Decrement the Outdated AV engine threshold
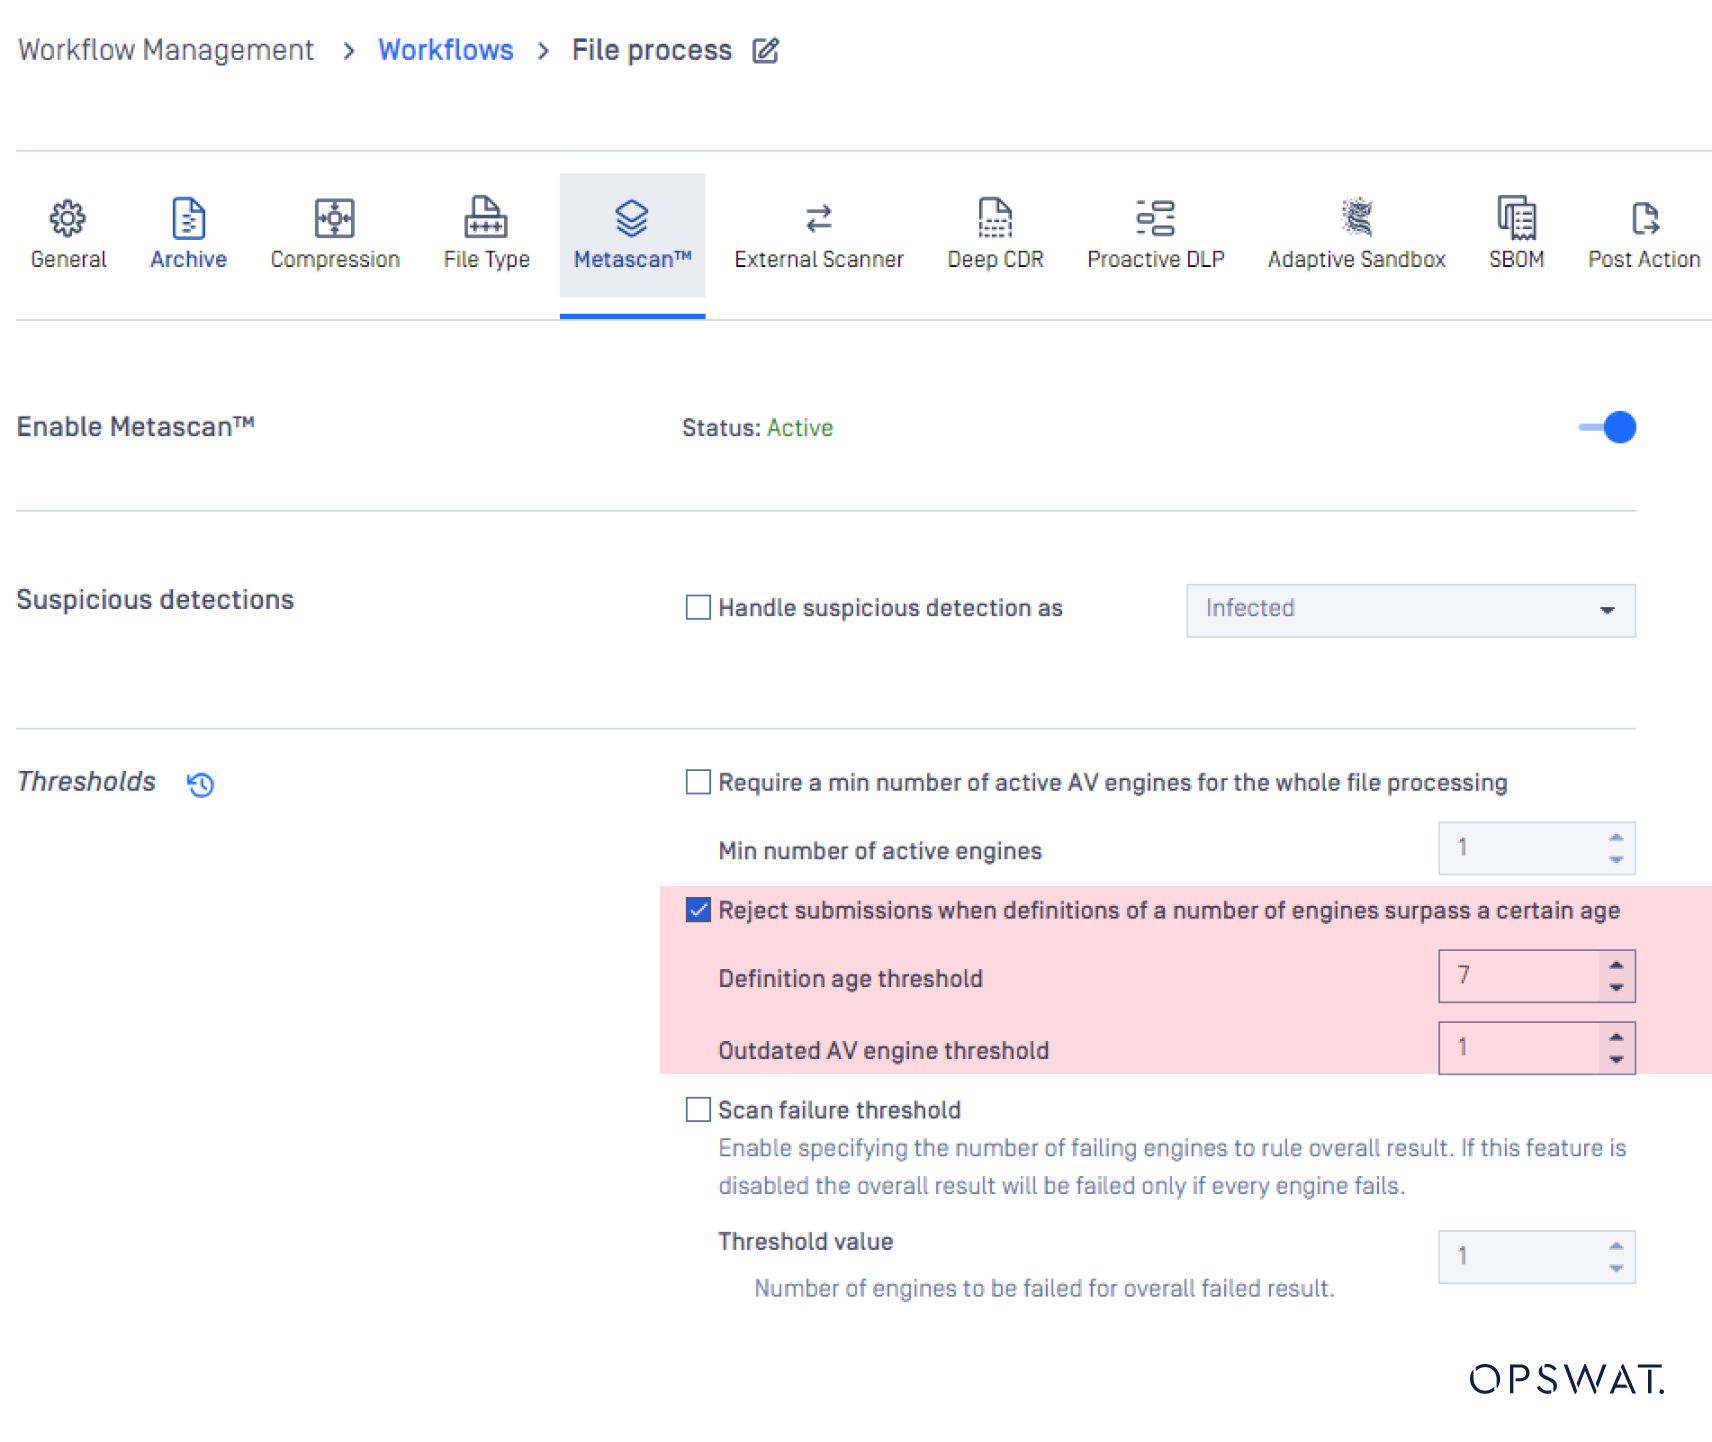Image resolution: width=1712 pixels, height=1442 pixels. 1617,1057
